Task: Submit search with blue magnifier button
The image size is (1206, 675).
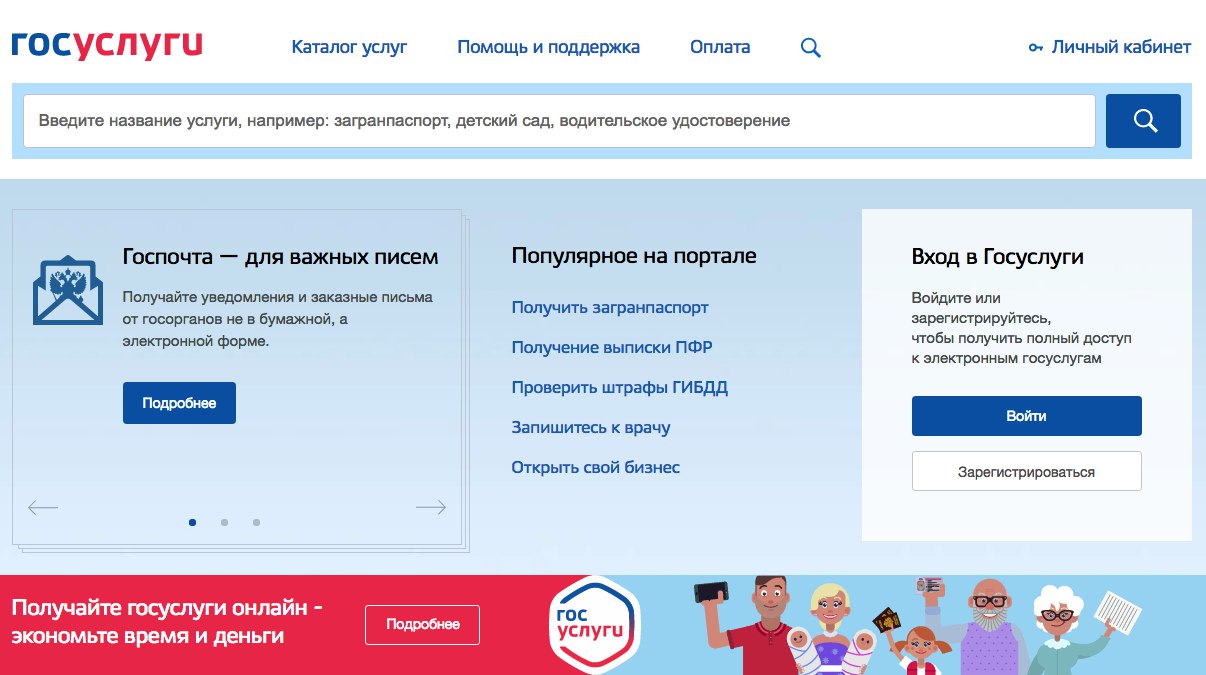Action: [x=1143, y=121]
